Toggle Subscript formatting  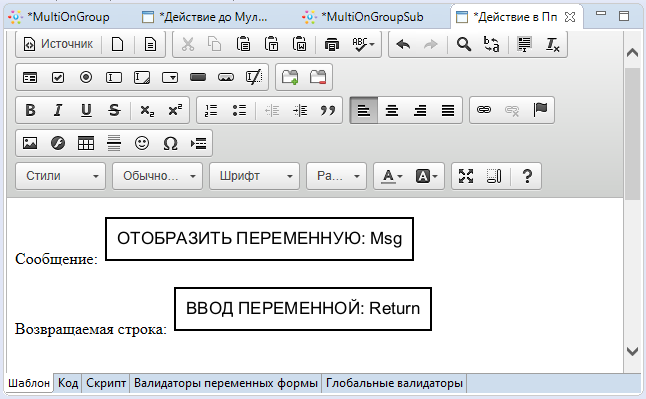[147, 110]
